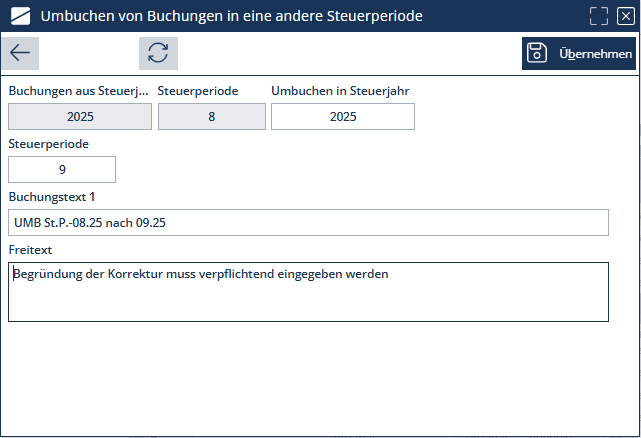
Task: Click the back arrow in the toolbar
Action: (x=21, y=53)
